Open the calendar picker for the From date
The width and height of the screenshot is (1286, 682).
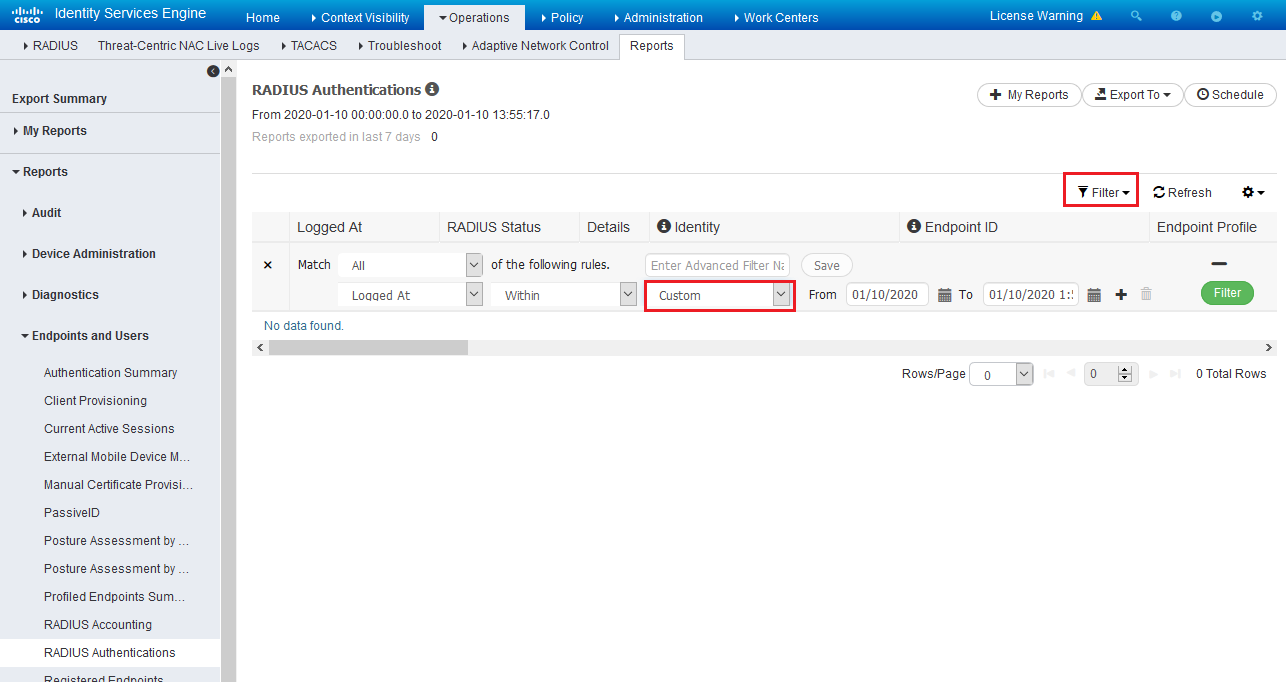coord(944,295)
